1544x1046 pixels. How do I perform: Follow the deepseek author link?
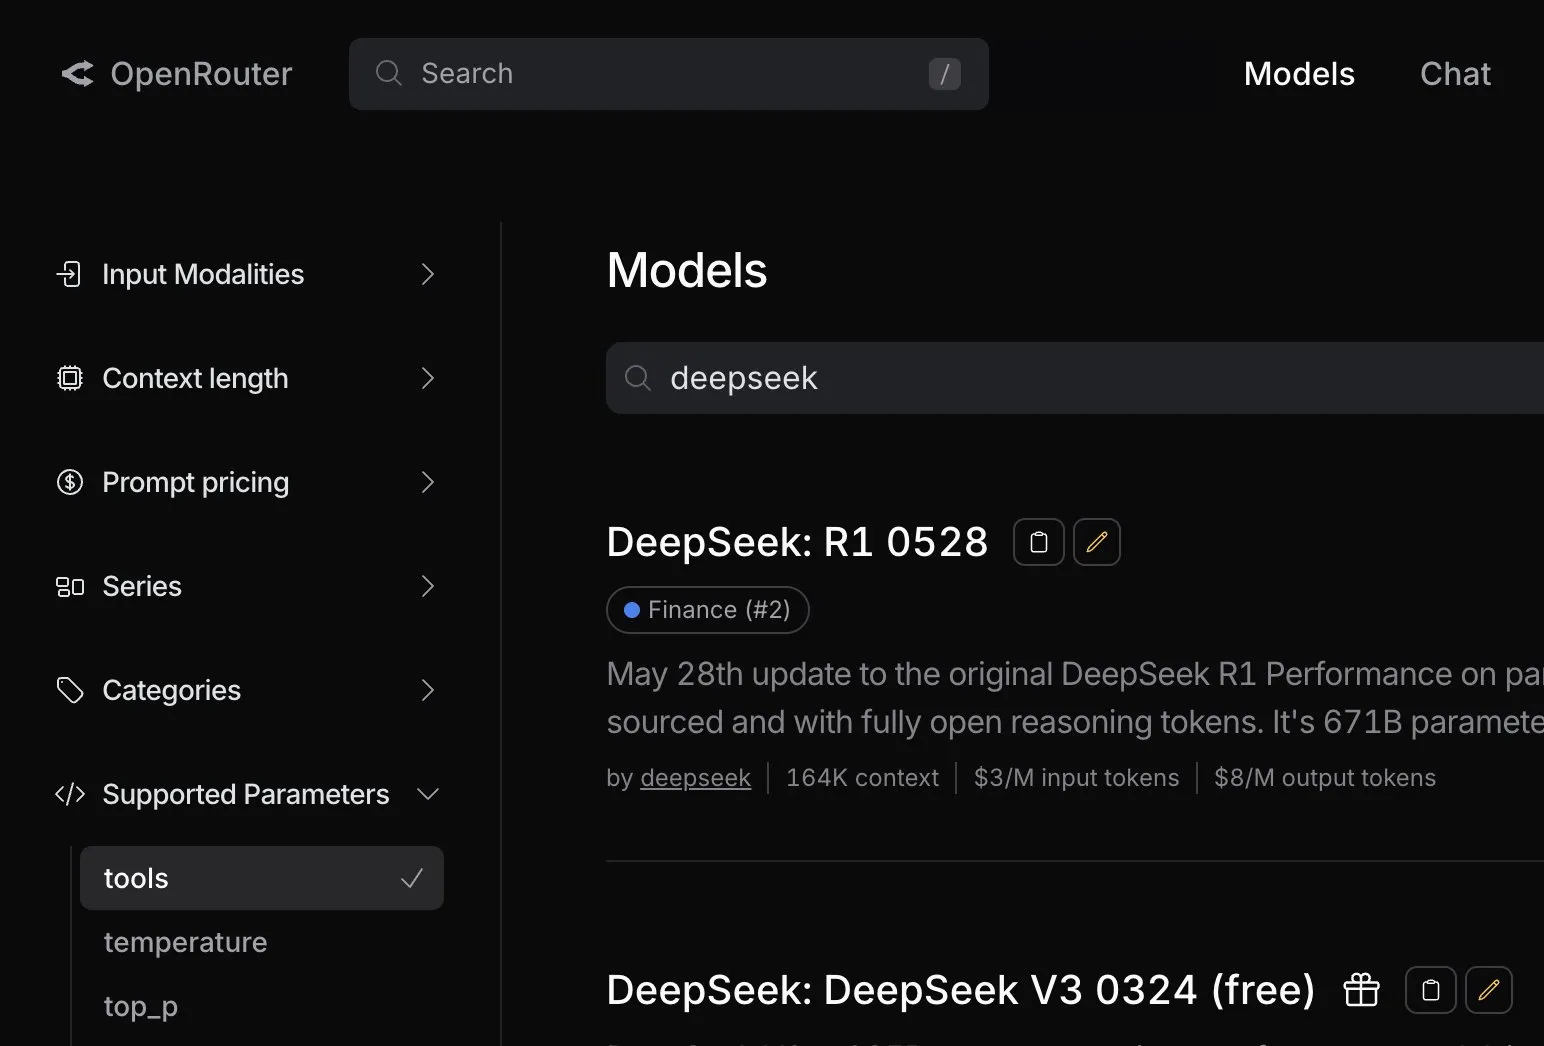(695, 778)
